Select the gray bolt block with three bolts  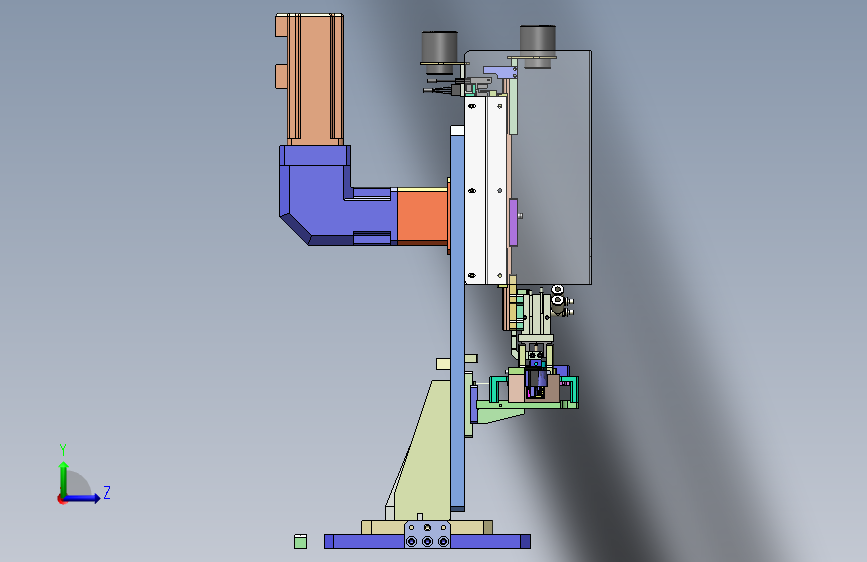click(427, 534)
